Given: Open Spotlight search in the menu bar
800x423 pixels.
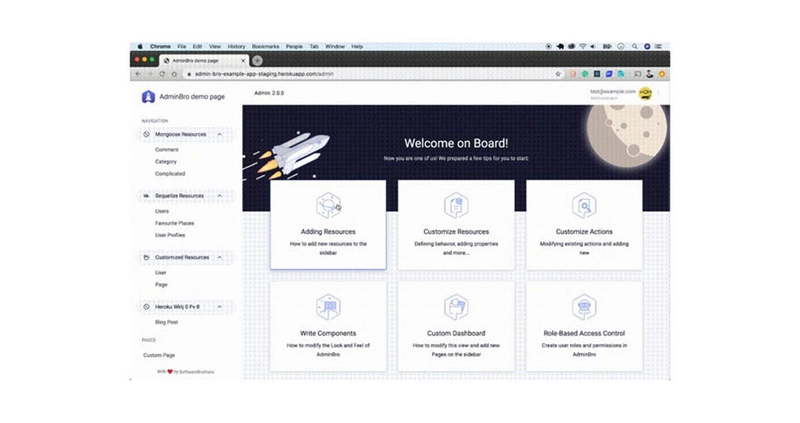Looking at the screenshot, I should point(635,46).
